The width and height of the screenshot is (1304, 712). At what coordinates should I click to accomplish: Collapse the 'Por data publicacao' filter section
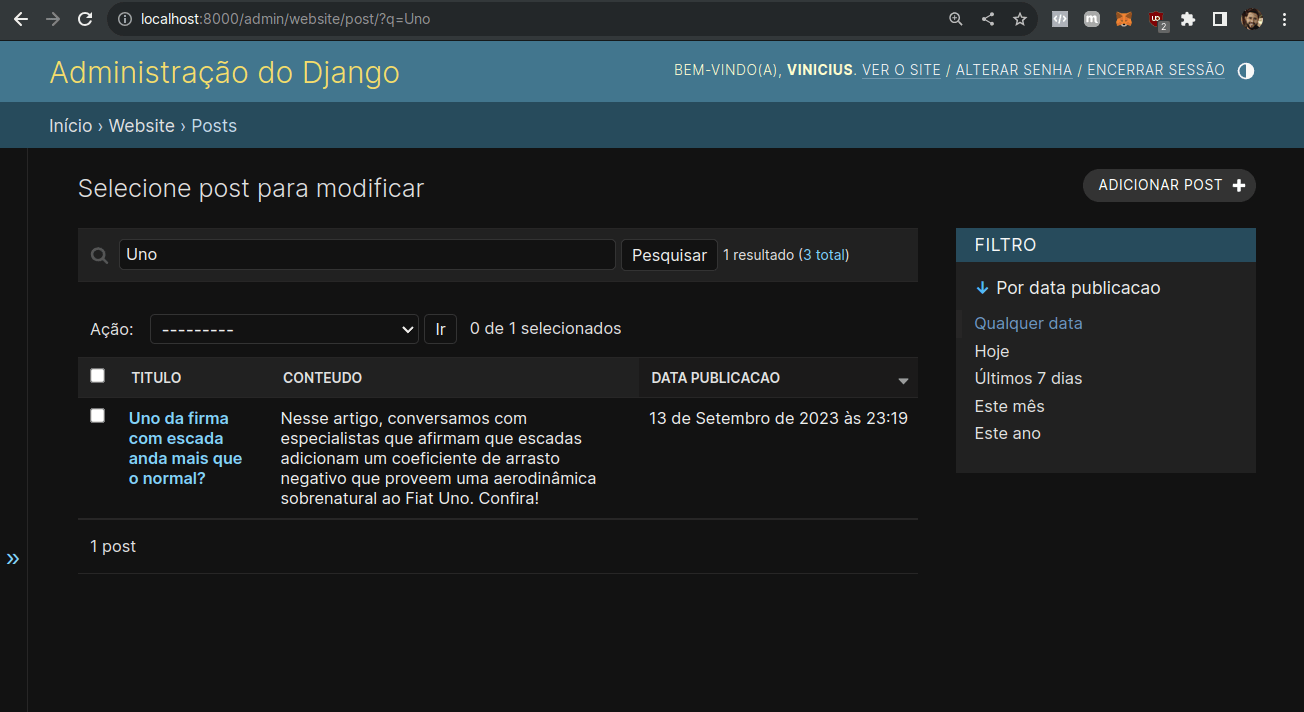coord(982,288)
